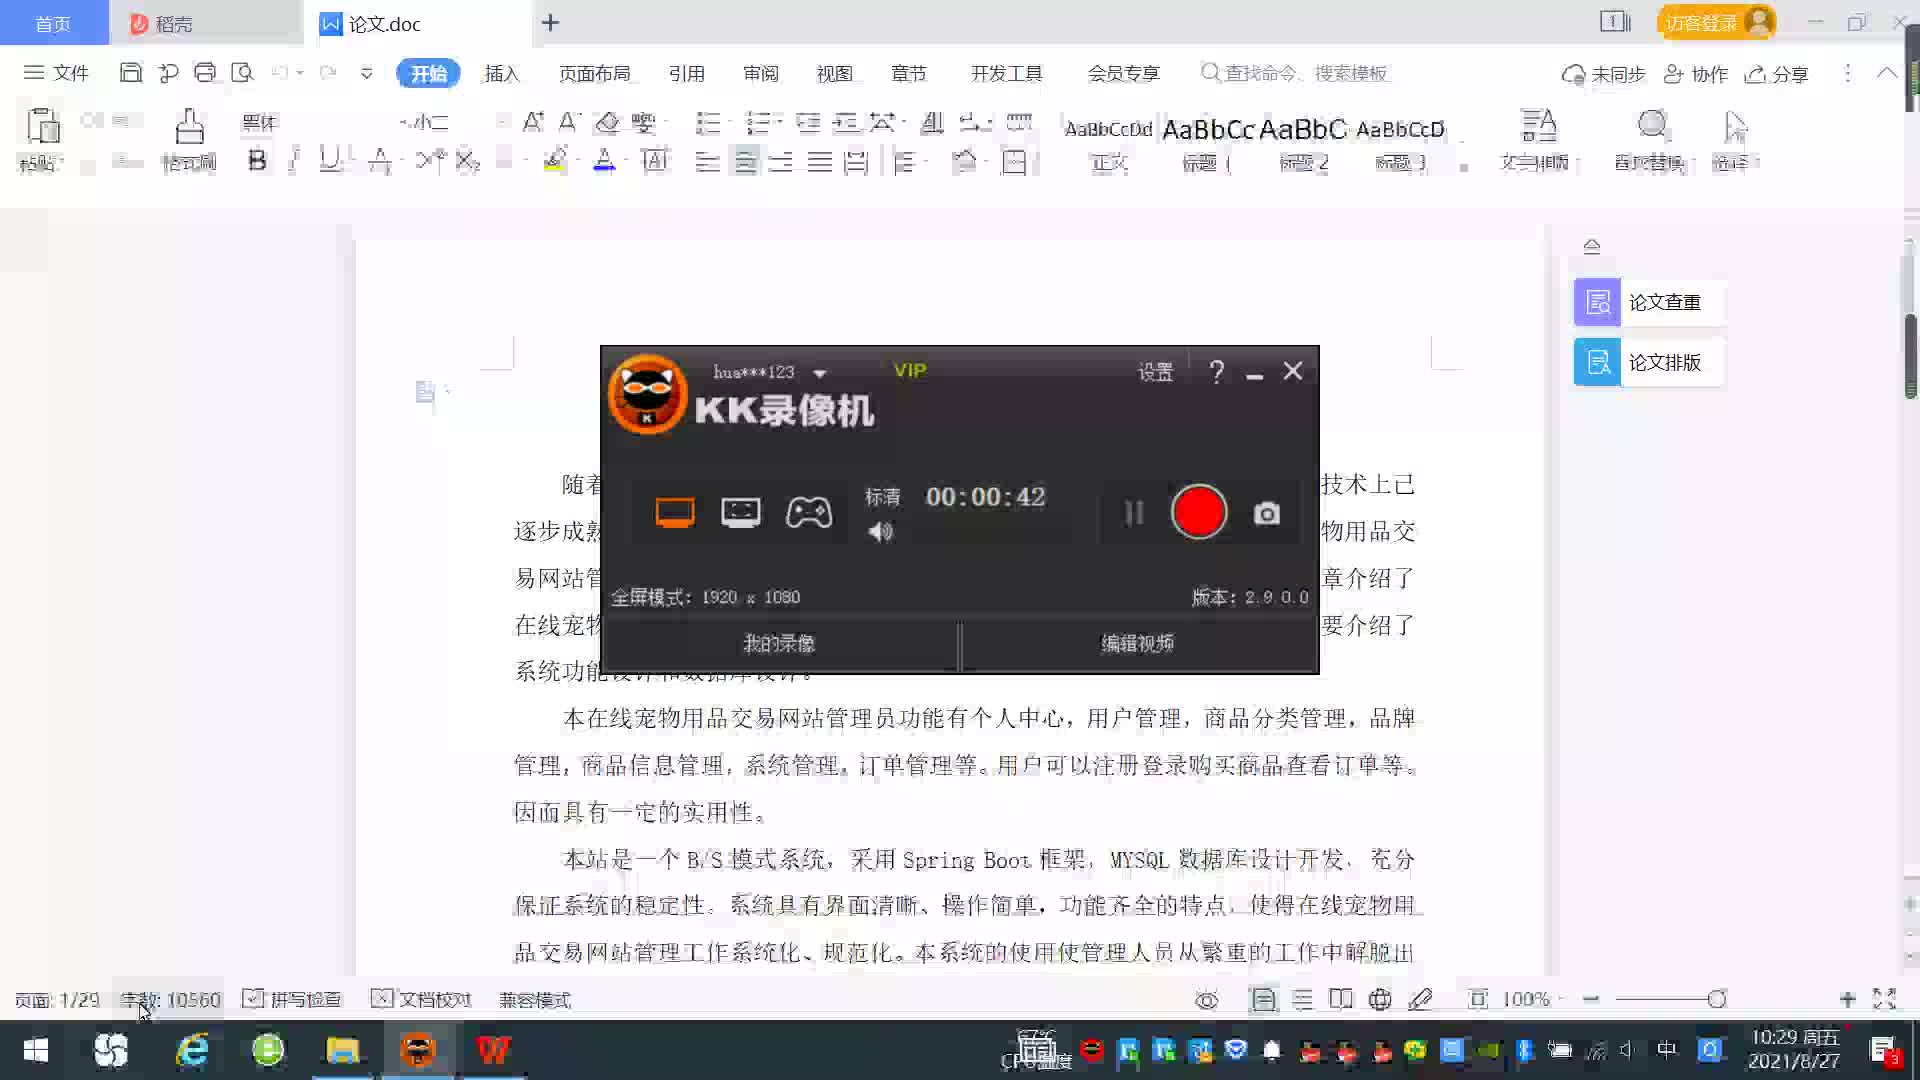The height and width of the screenshot is (1080, 1920).
Task: Select region recording mode icon
Action: pos(740,513)
